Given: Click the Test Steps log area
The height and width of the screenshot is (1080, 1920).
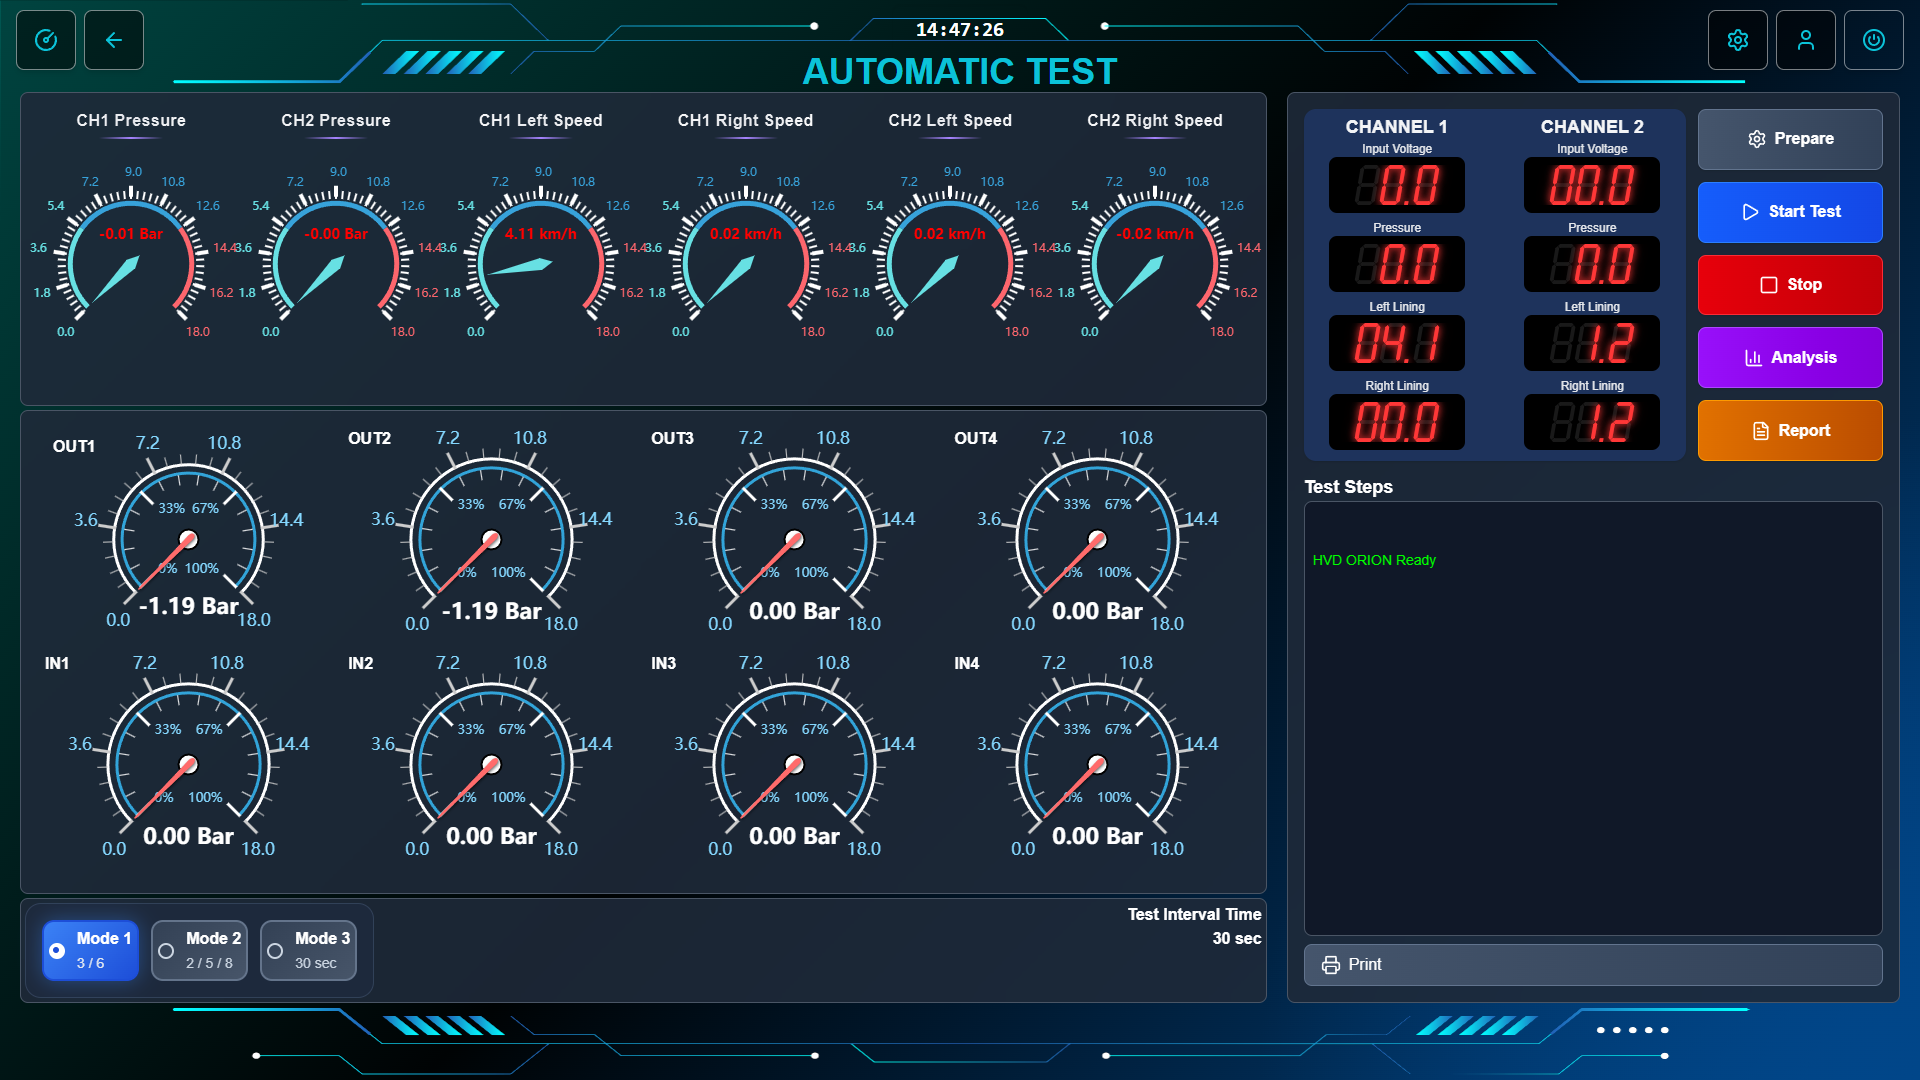Looking at the screenshot, I should click(x=1592, y=718).
